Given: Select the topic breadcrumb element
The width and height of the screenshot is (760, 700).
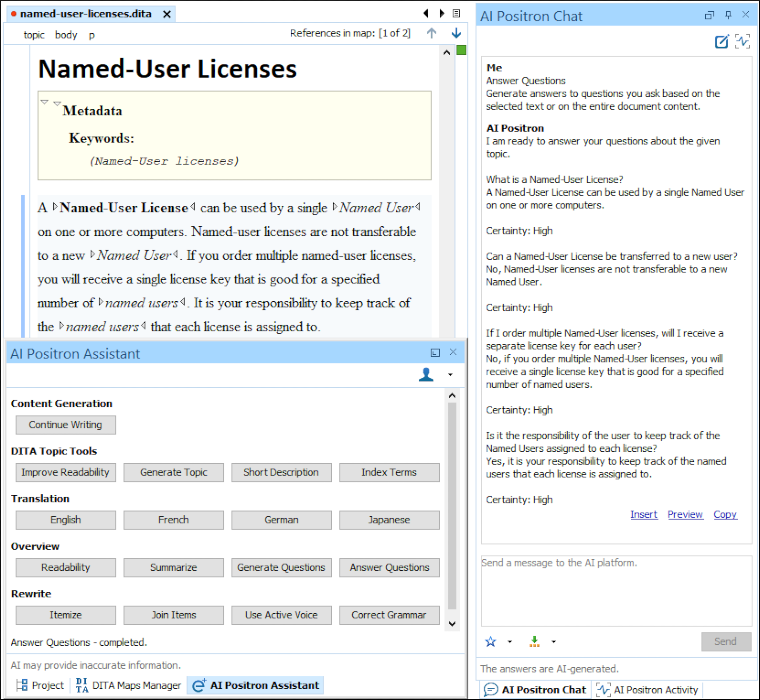Looking at the screenshot, I should pos(34,35).
